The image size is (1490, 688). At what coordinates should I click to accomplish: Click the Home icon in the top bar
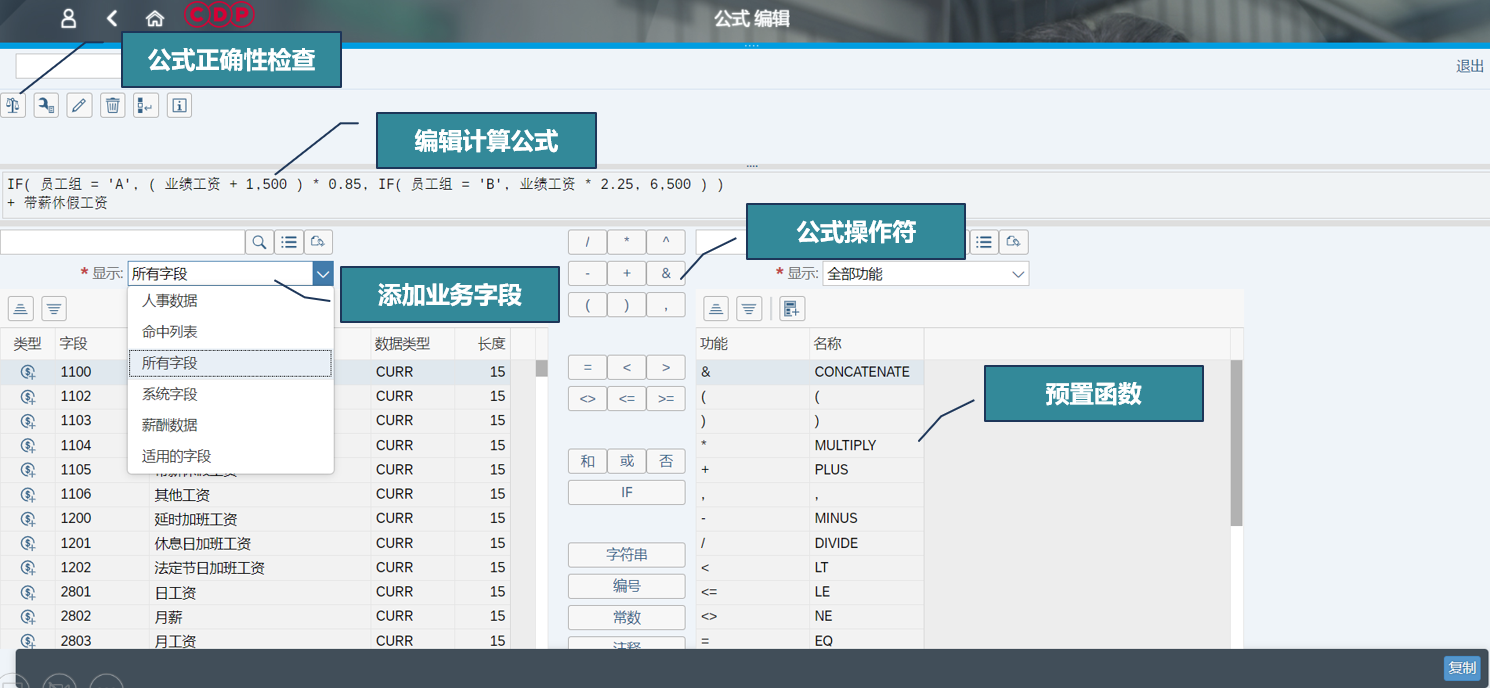tap(154, 17)
